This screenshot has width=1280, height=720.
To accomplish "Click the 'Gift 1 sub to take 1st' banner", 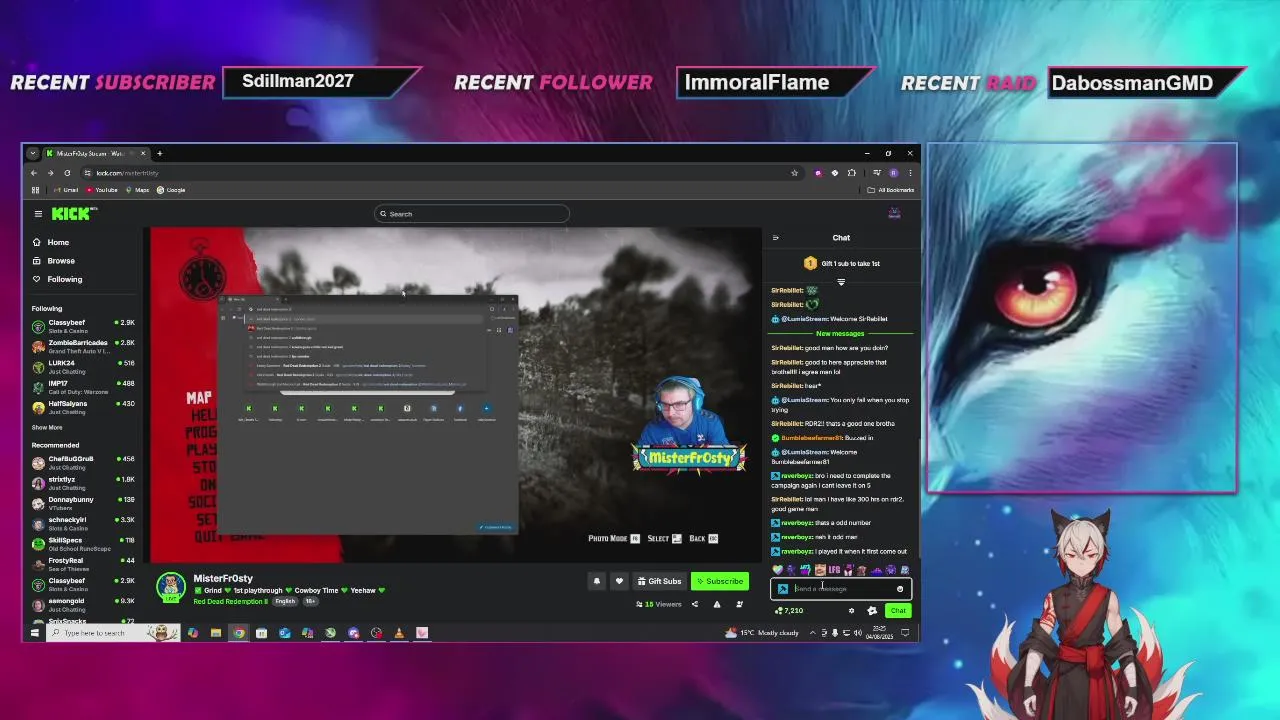I will (843, 263).
